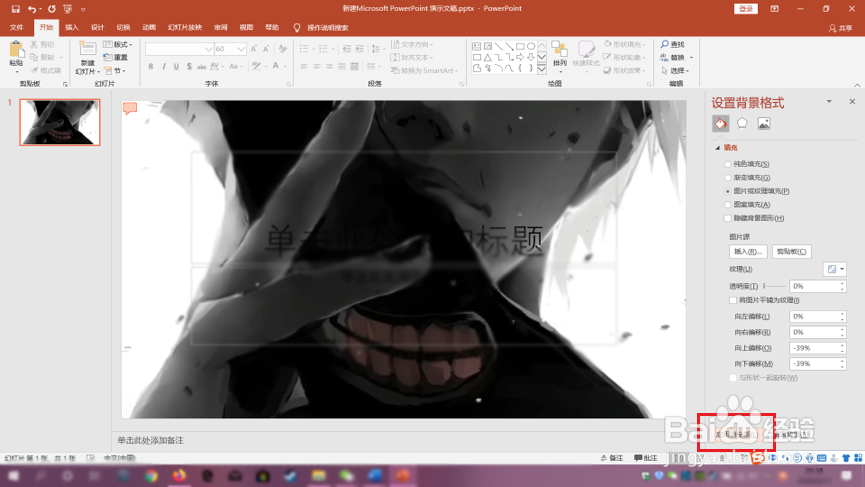Click the Comments (批注) status bar button
The image size is (865, 487).
(646, 458)
